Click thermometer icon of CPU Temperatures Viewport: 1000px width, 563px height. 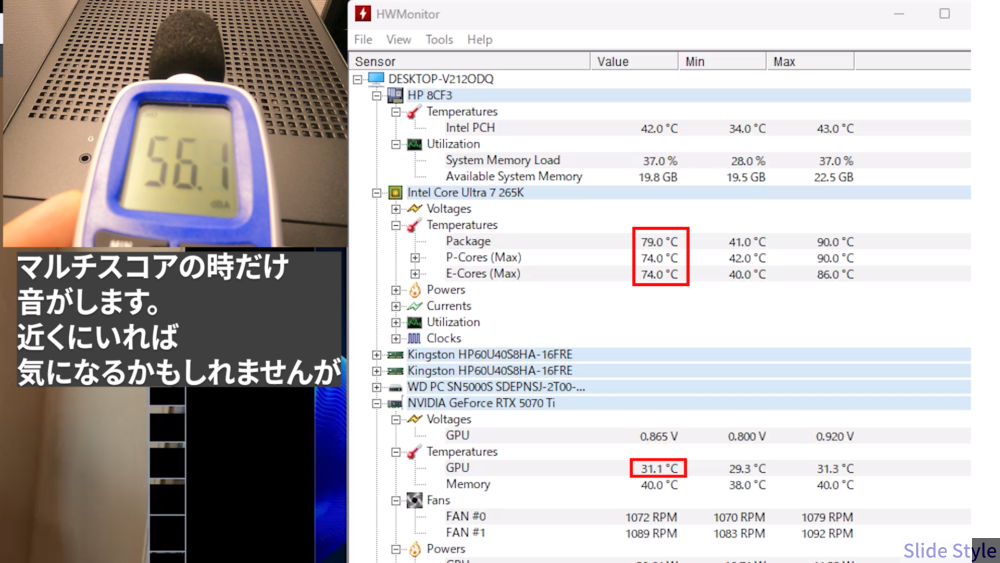coord(415,225)
